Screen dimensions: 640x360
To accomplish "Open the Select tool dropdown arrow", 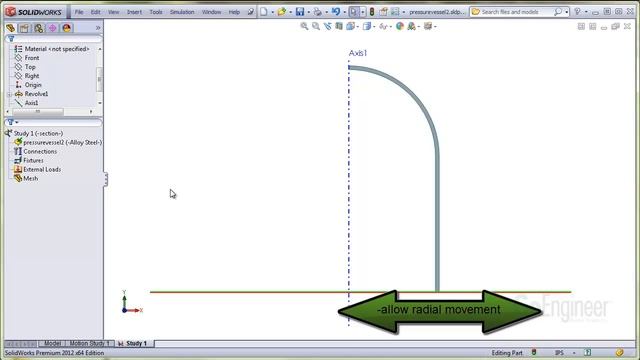I will tap(362, 12).
